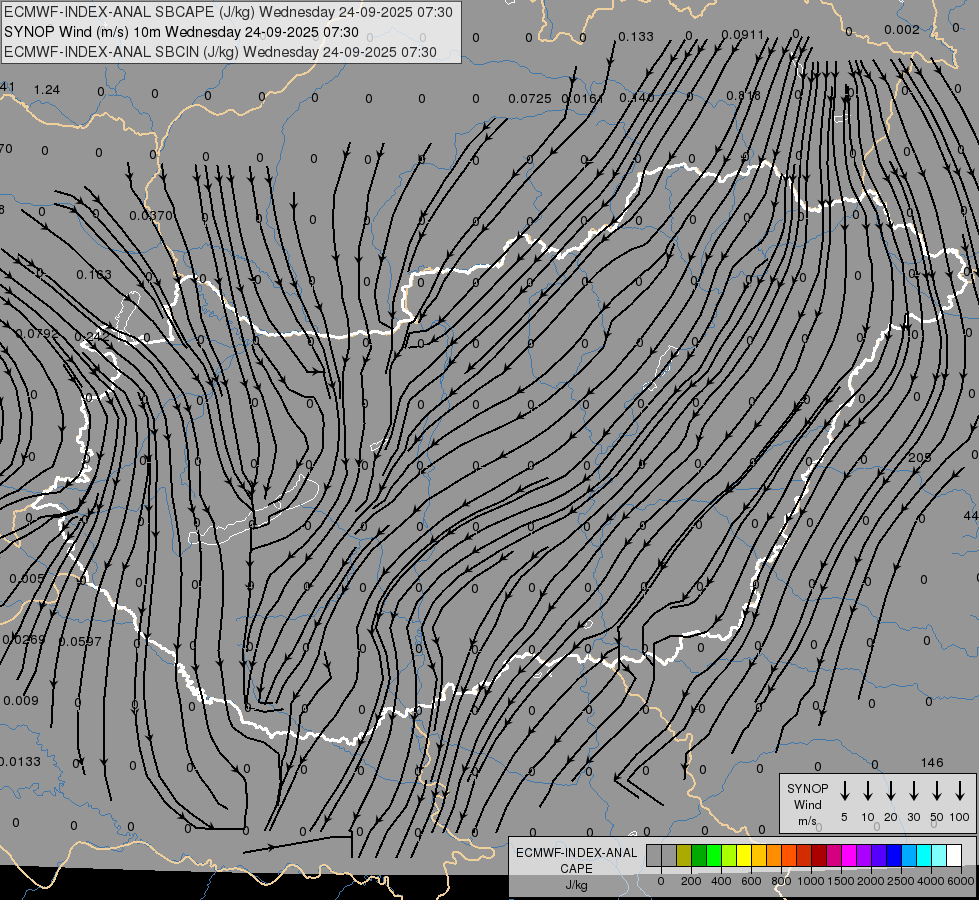This screenshot has height=900, width=979.
Task: Select the SYNOP Wind m/s legend label
Action: [x=807, y=804]
